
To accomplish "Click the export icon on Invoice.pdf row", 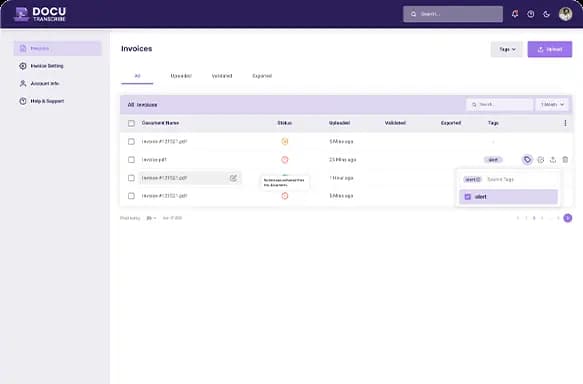I will [x=553, y=159].
